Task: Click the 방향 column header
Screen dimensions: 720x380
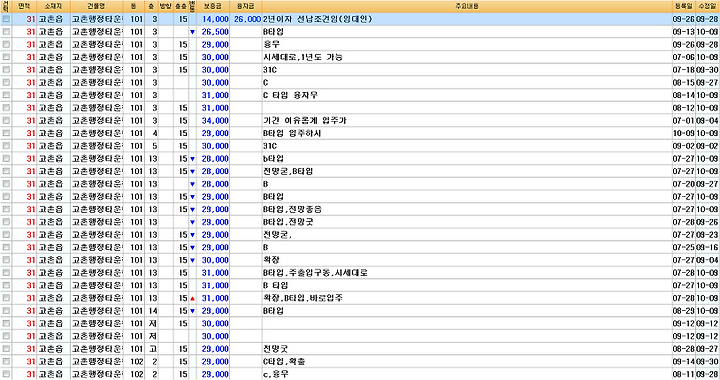Action: coord(165,6)
